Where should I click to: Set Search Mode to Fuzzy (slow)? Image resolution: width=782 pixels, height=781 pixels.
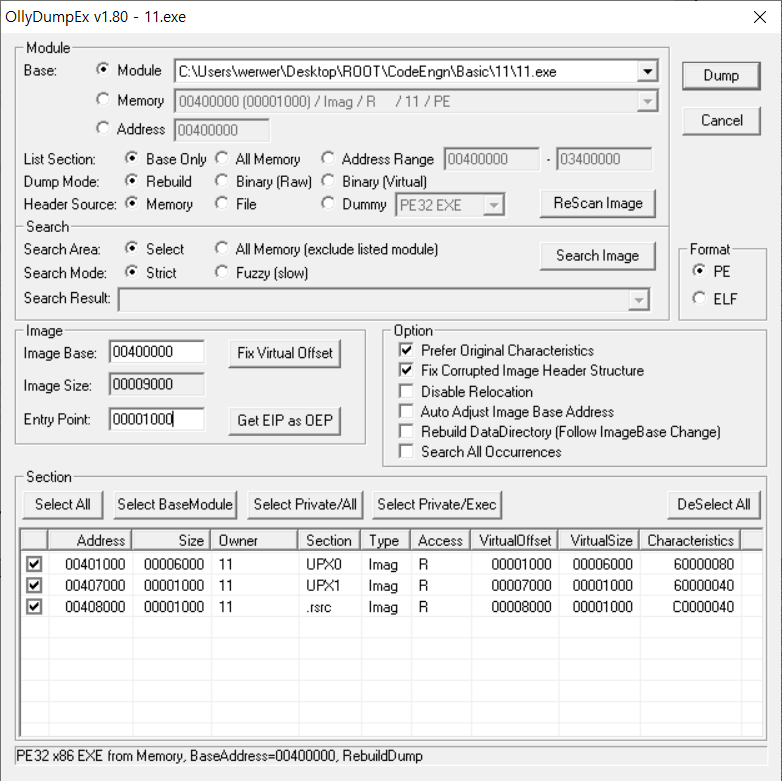(x=221, y=272)
